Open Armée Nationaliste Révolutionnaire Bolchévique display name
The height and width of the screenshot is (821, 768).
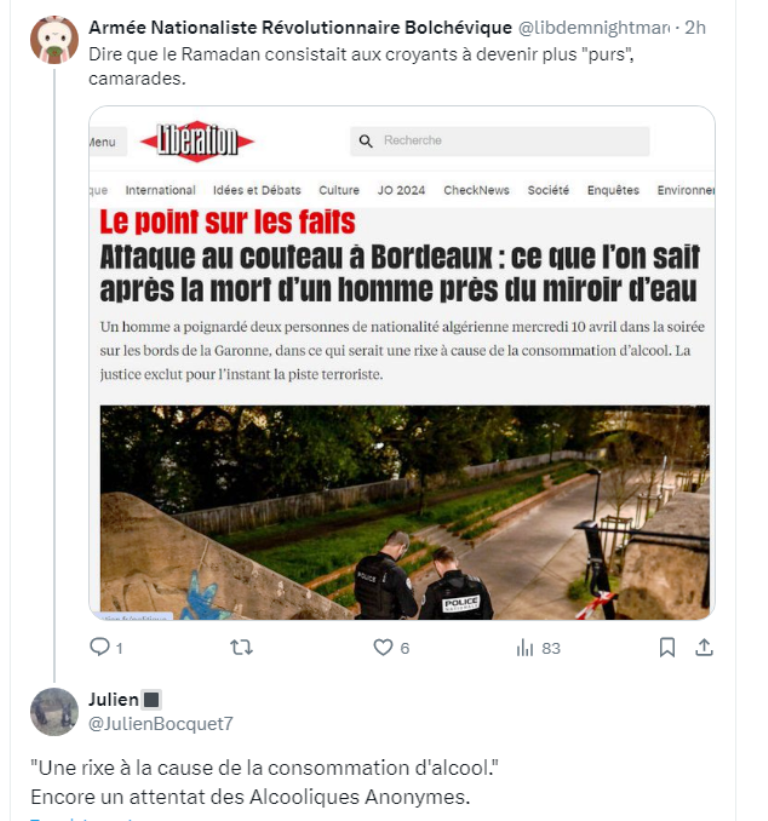[x=300, y=27]
